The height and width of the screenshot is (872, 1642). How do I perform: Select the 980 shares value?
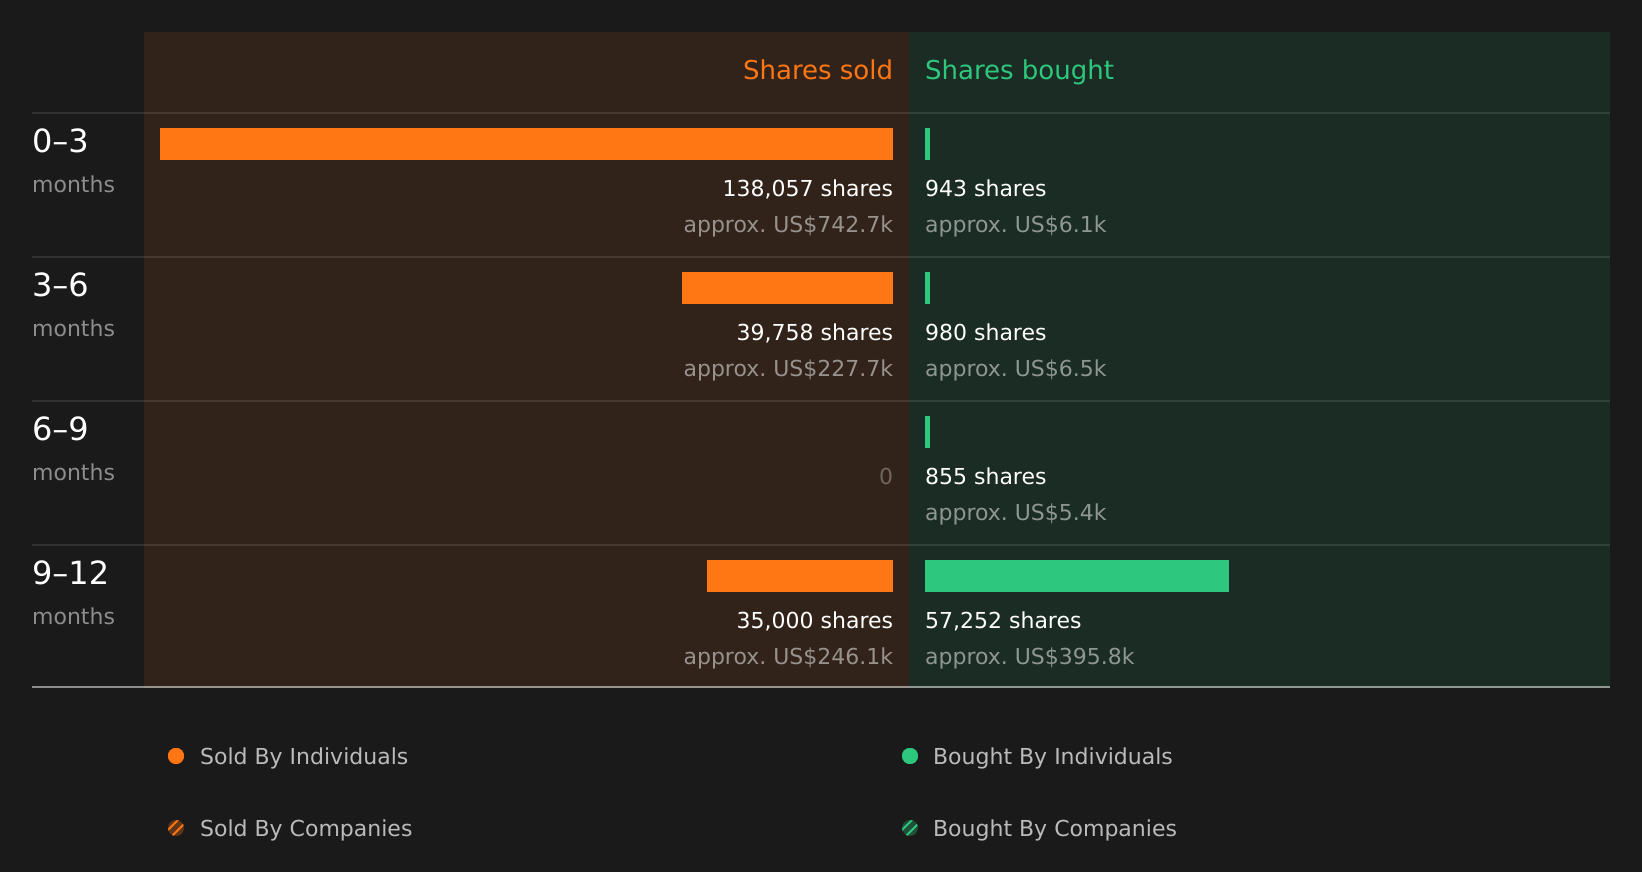pos(985,332)
